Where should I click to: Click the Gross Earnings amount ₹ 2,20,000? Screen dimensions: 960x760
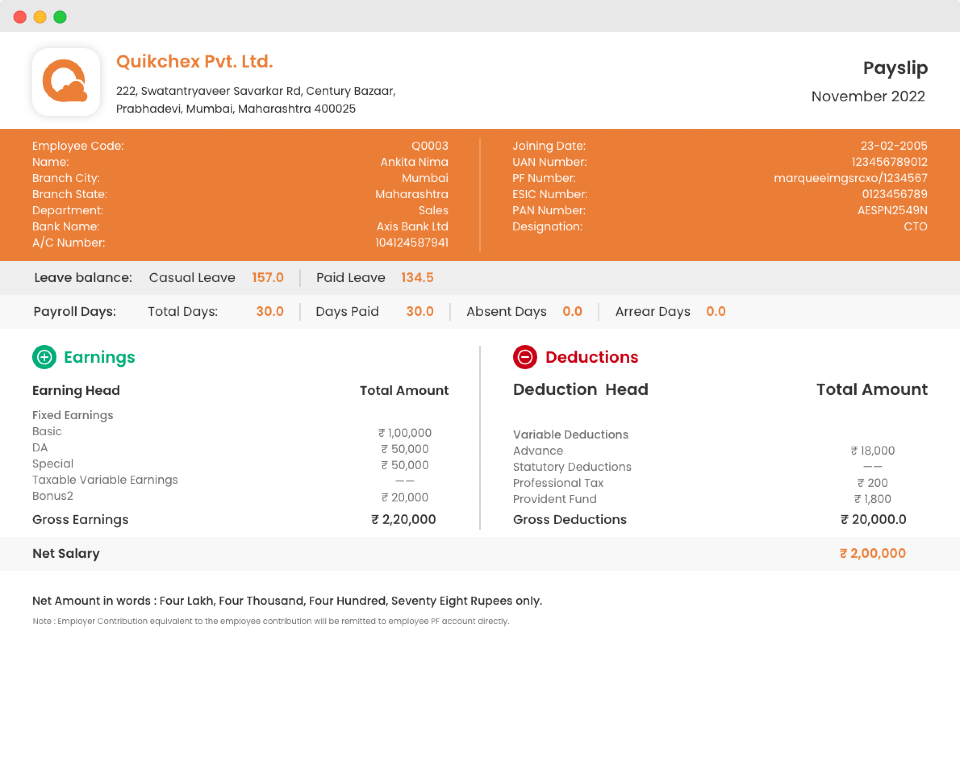click(403, 520)
